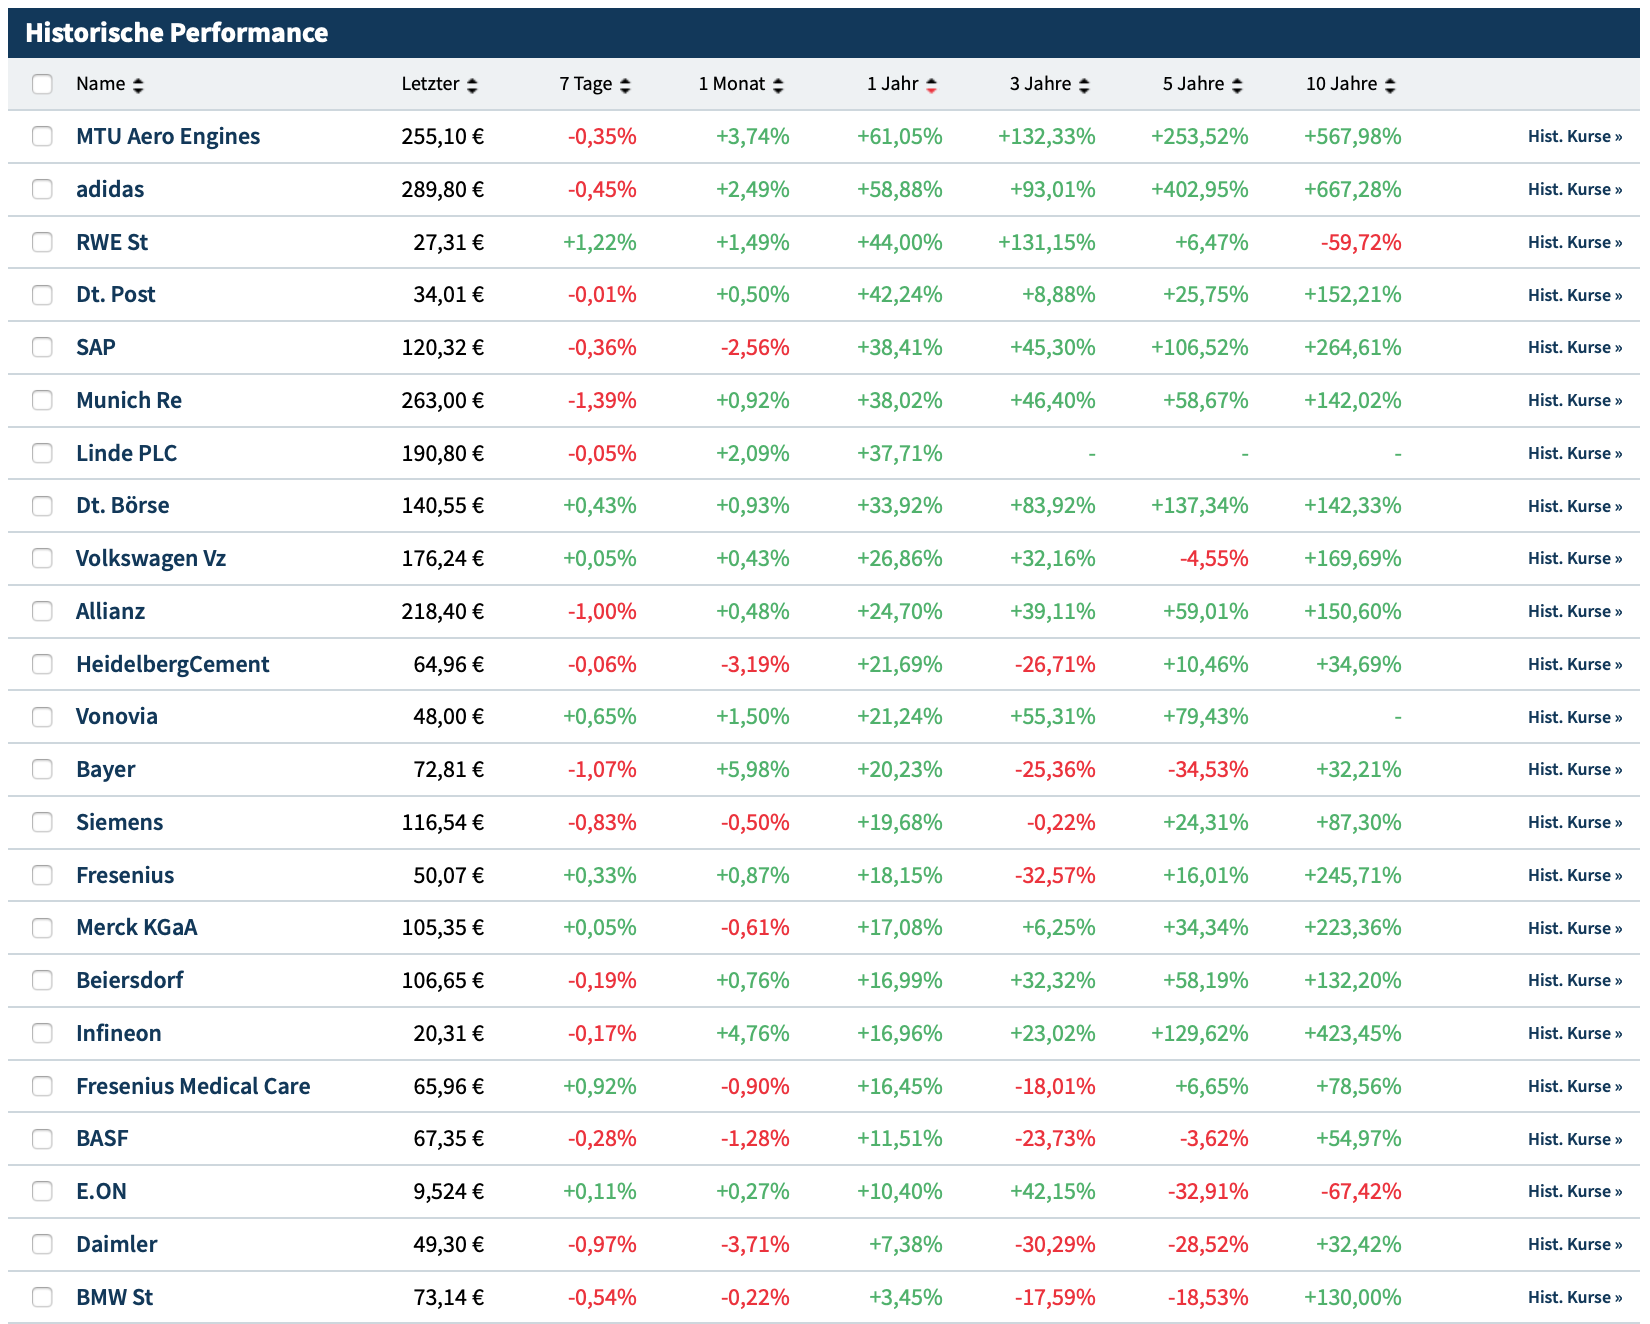
Task: Select the SAP row checkbox
Action: (42, 347)
